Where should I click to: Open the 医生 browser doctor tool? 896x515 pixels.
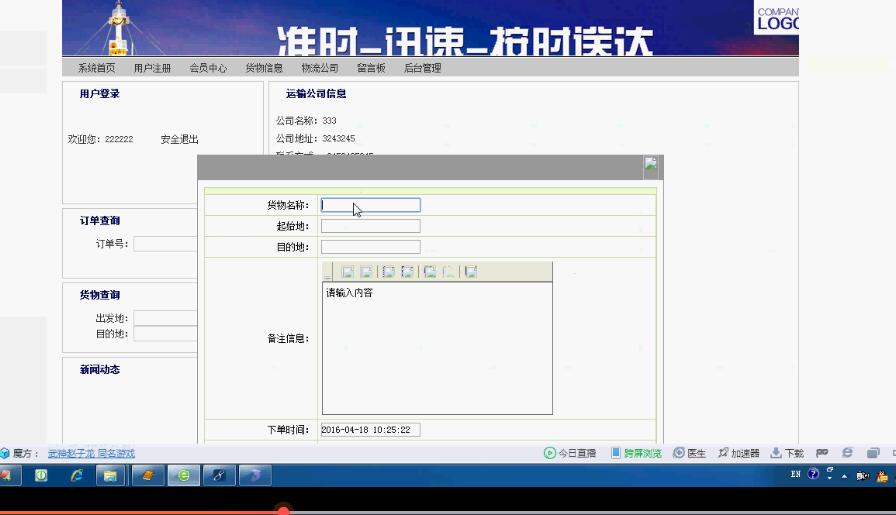(689, 453)
